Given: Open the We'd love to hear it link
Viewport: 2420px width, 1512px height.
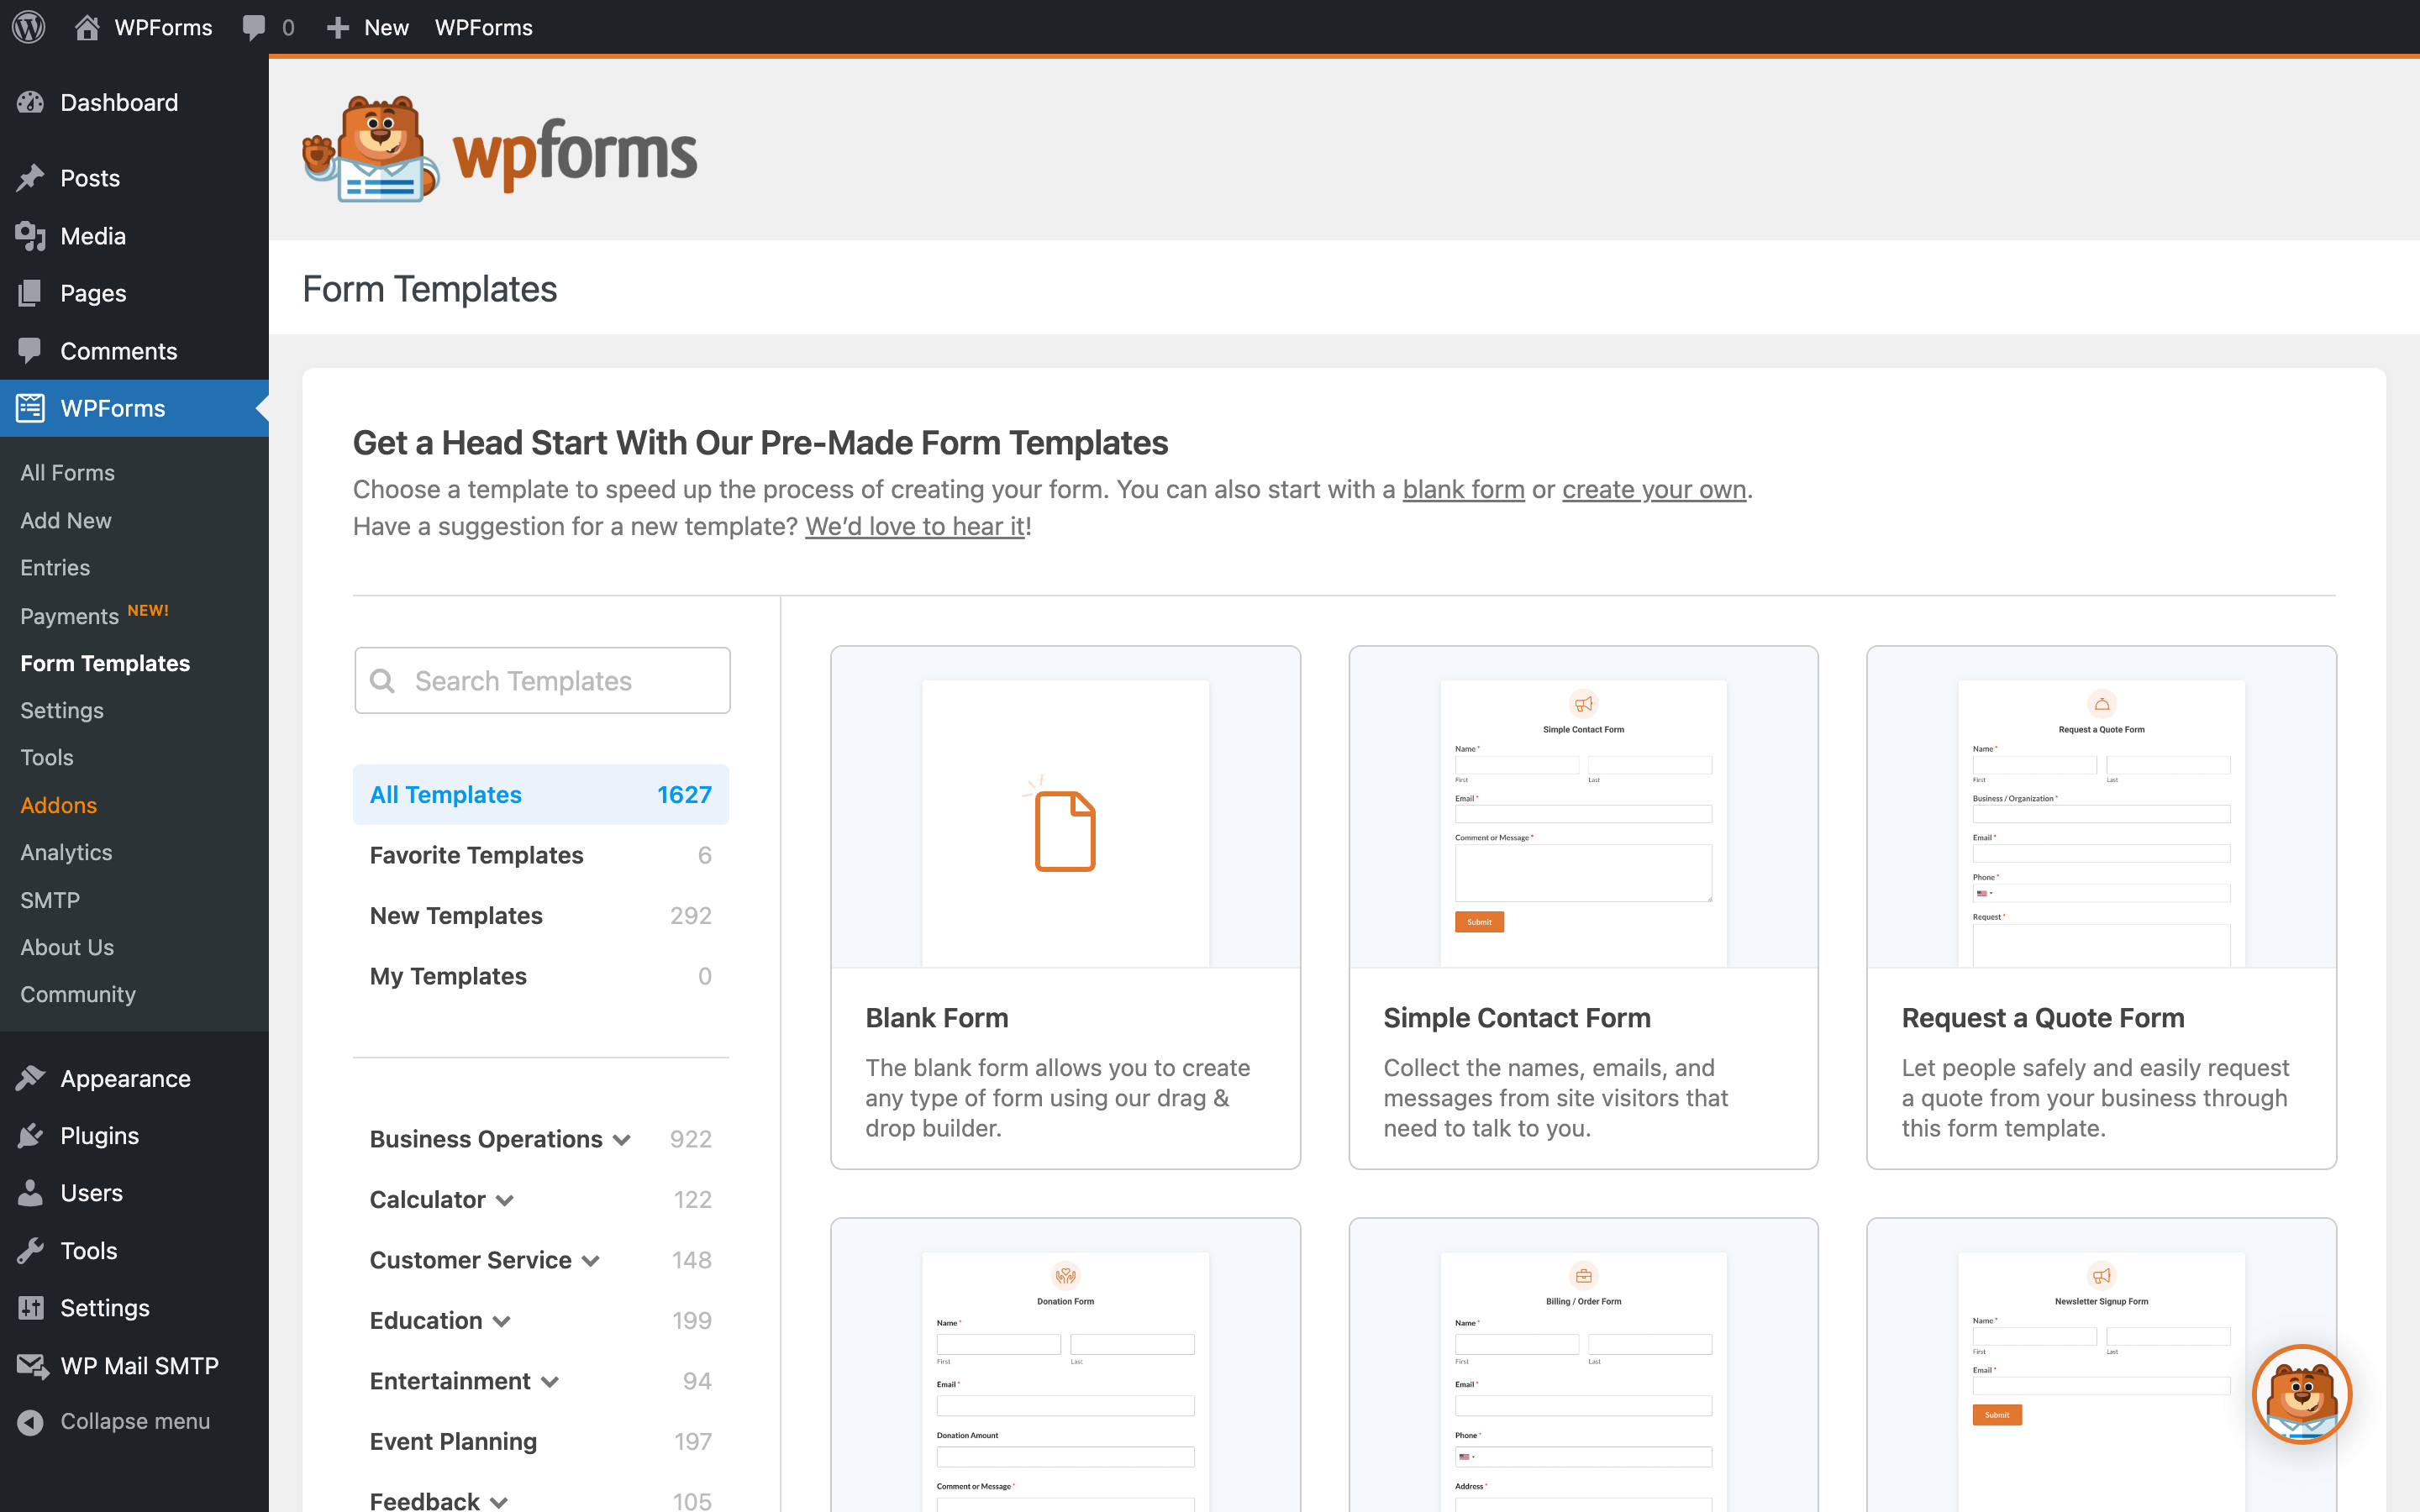Looking at the screenshot, I should pos(914,526).
